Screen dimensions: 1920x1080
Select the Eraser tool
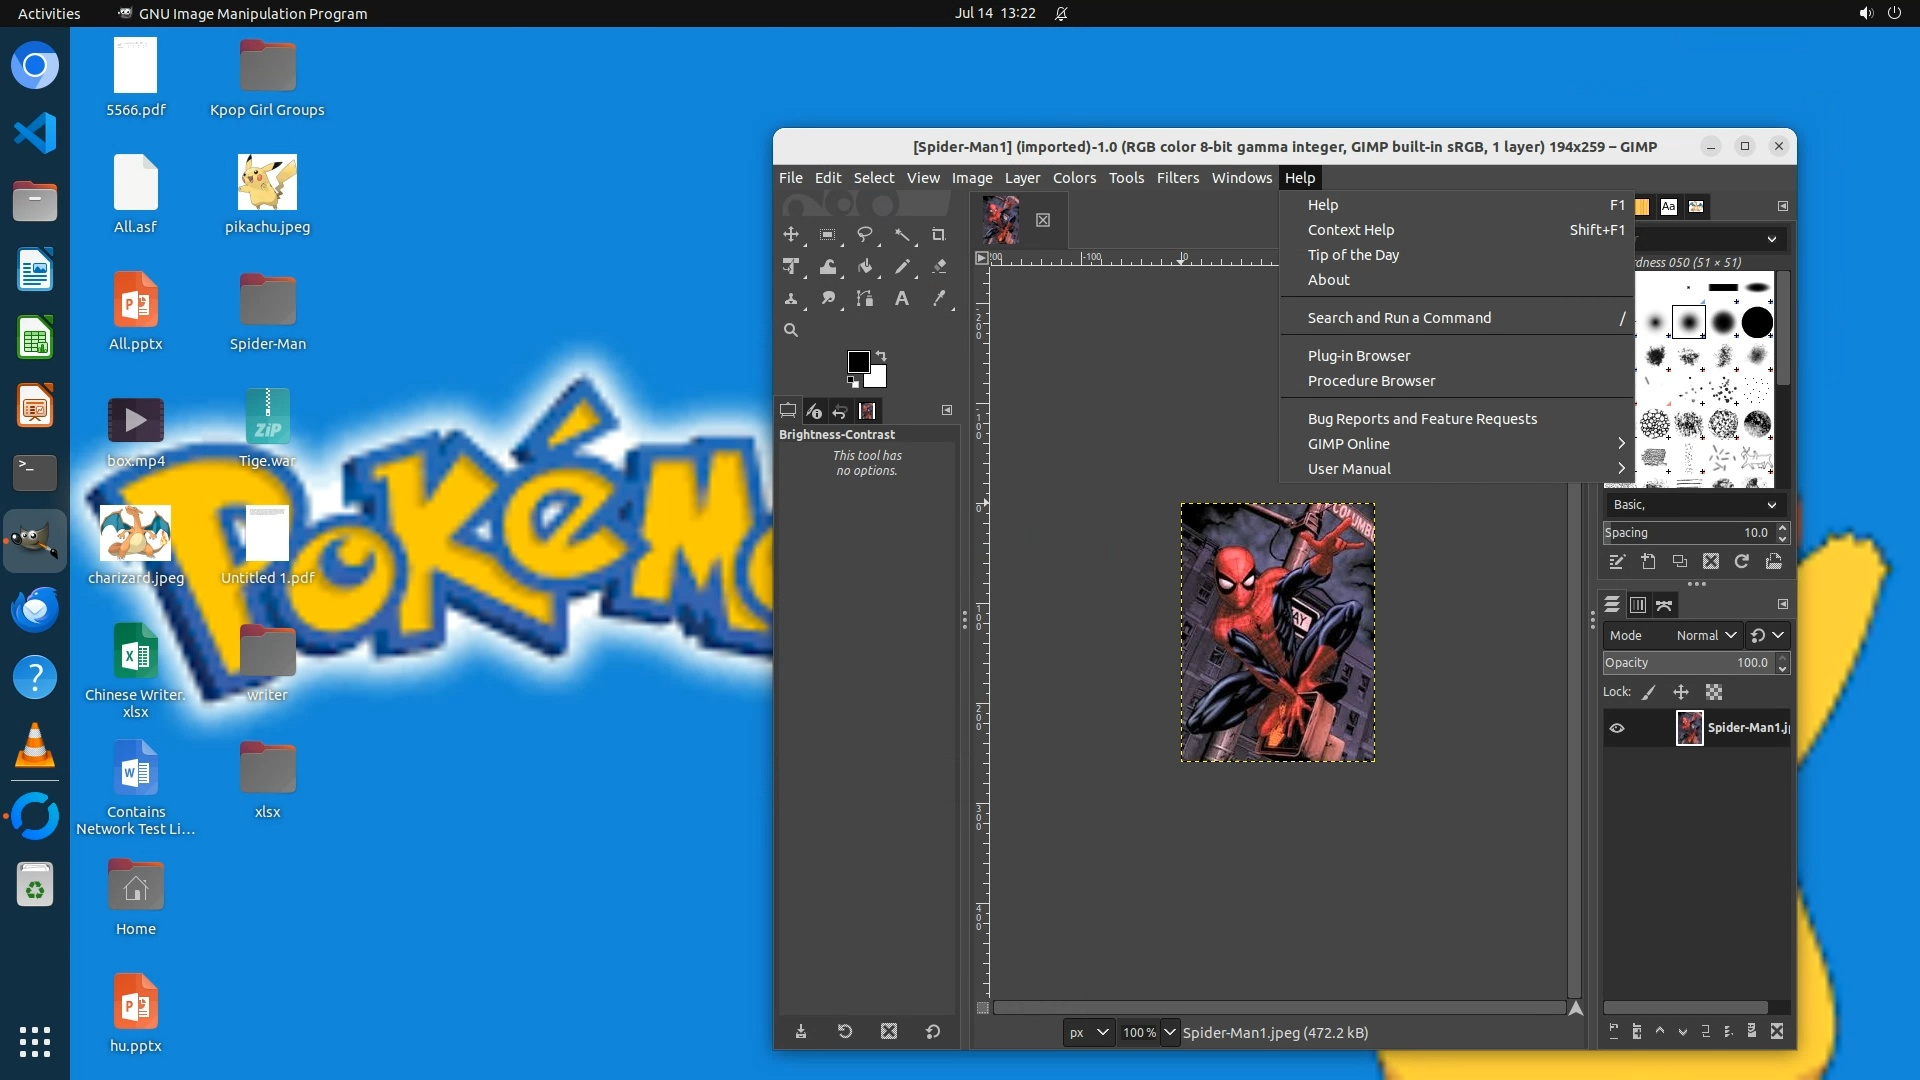point(939,267)
